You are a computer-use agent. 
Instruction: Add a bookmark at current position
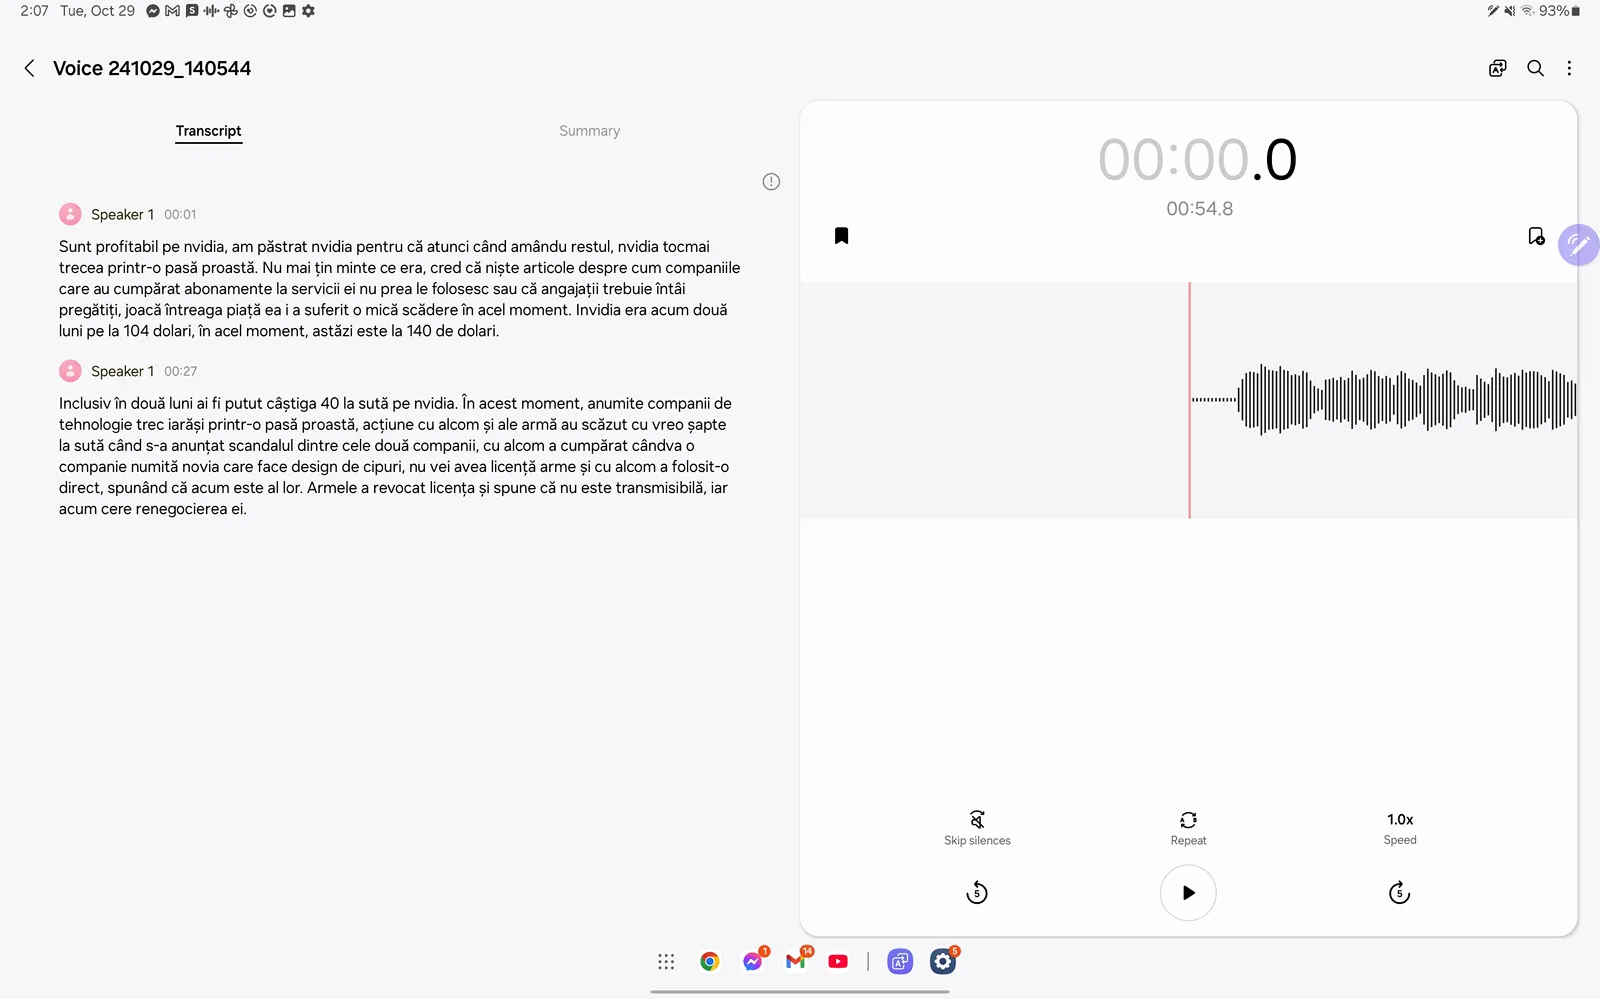click(1536, 236)
